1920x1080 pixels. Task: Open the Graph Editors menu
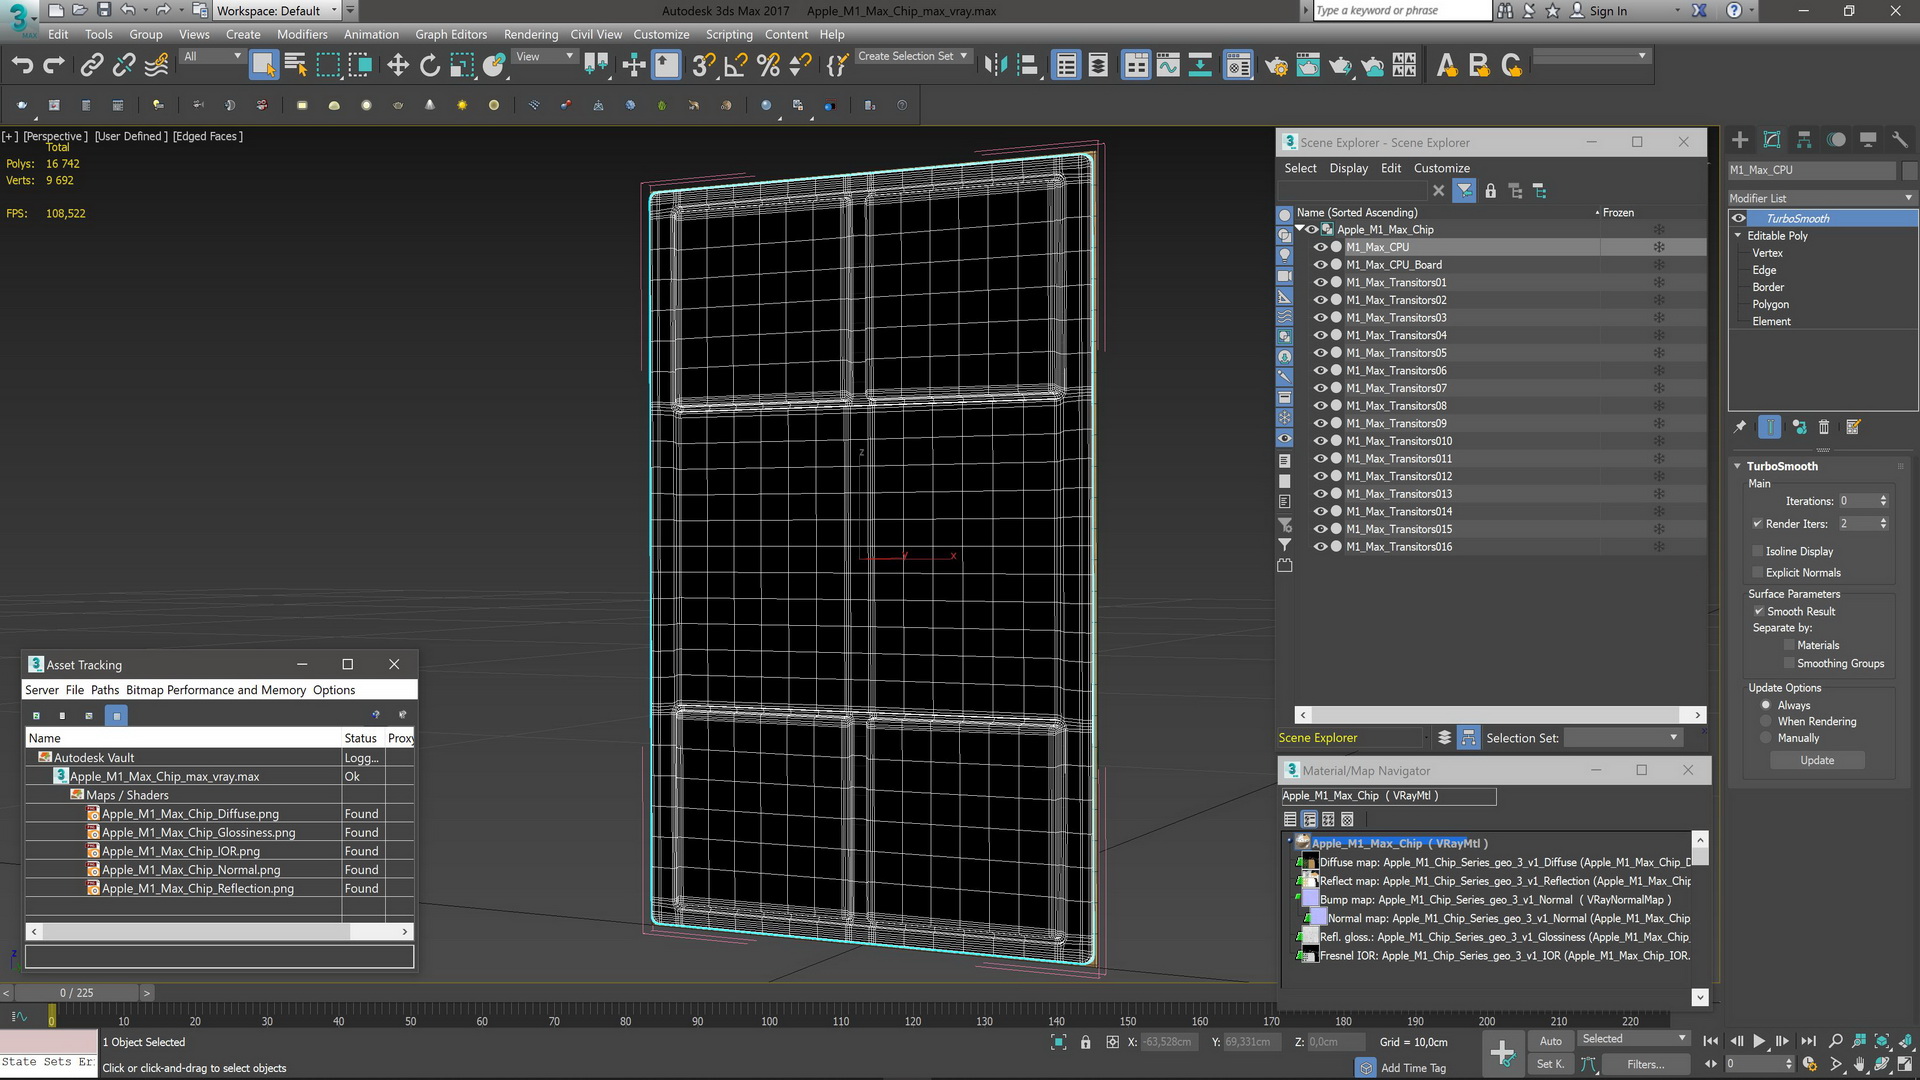[x=451, y=34]
